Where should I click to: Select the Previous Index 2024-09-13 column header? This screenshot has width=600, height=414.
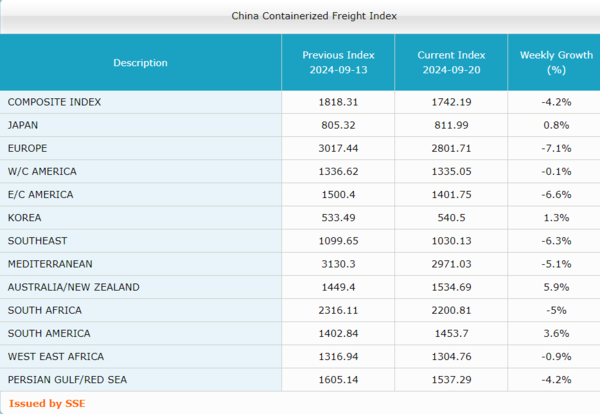click(337, 63)
